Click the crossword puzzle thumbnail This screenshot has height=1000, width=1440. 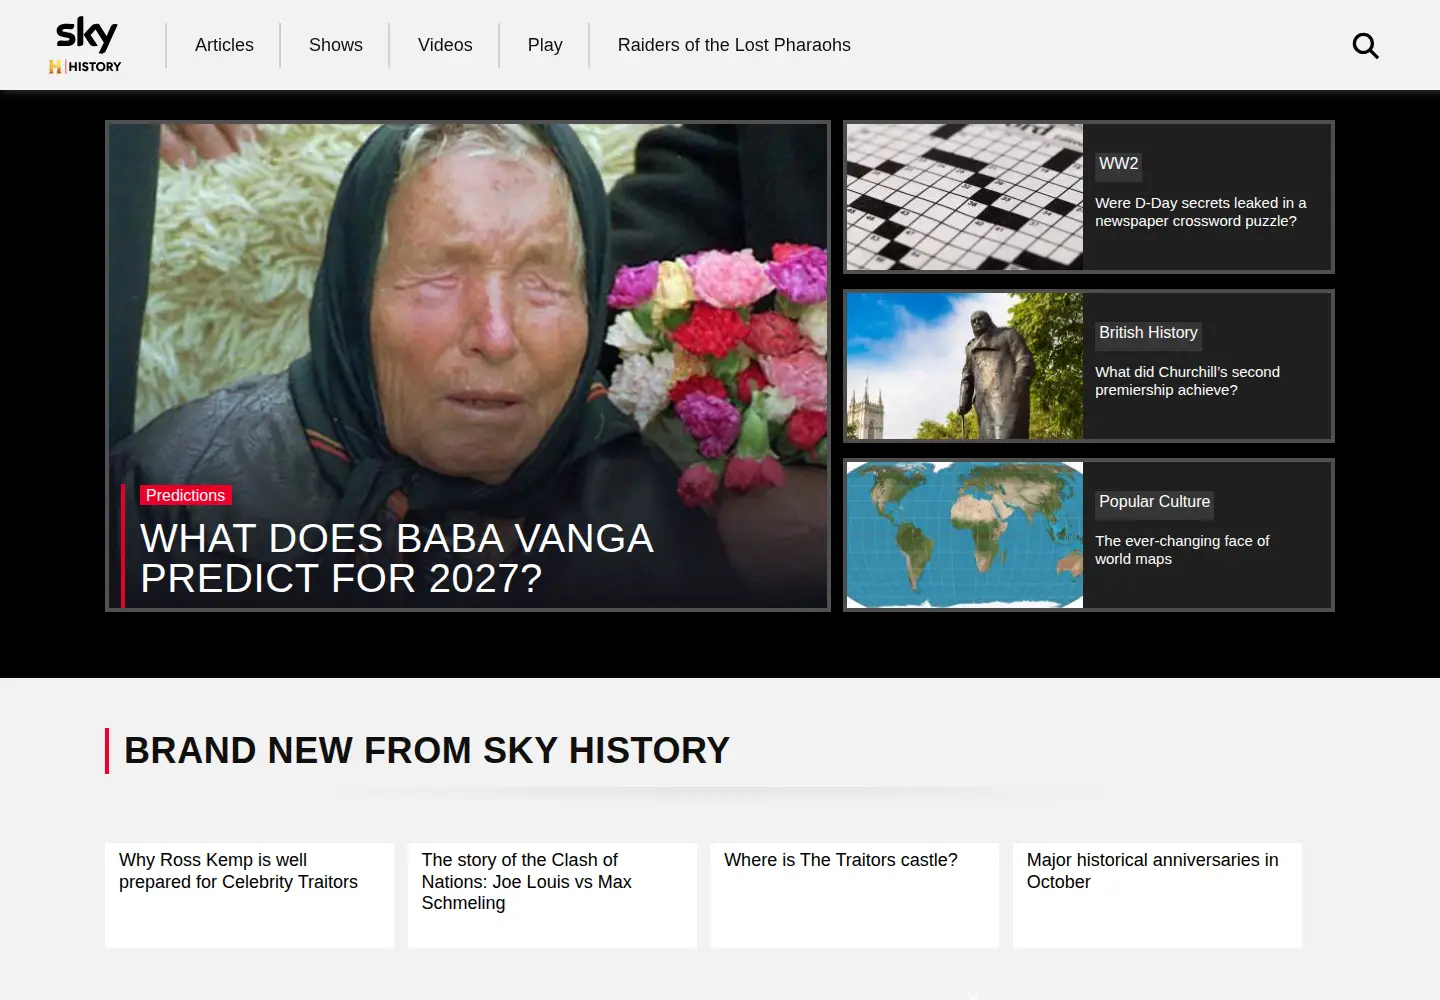coord(965,197)
